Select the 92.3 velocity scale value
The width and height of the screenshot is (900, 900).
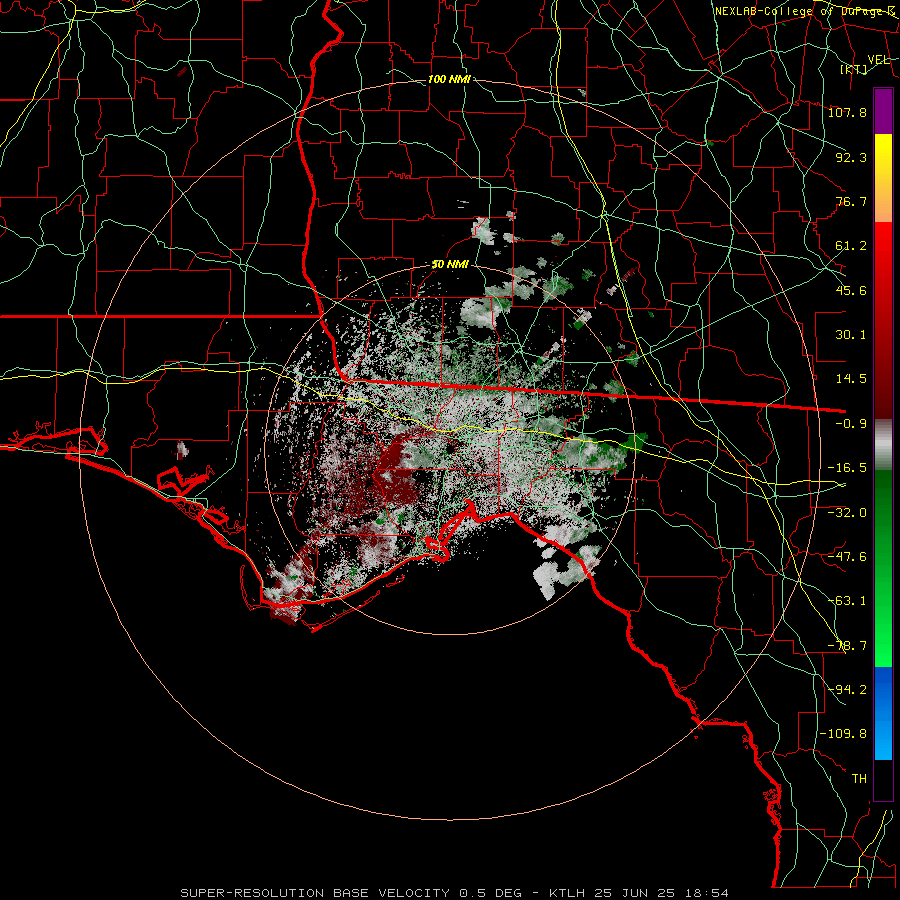point(851,157)
